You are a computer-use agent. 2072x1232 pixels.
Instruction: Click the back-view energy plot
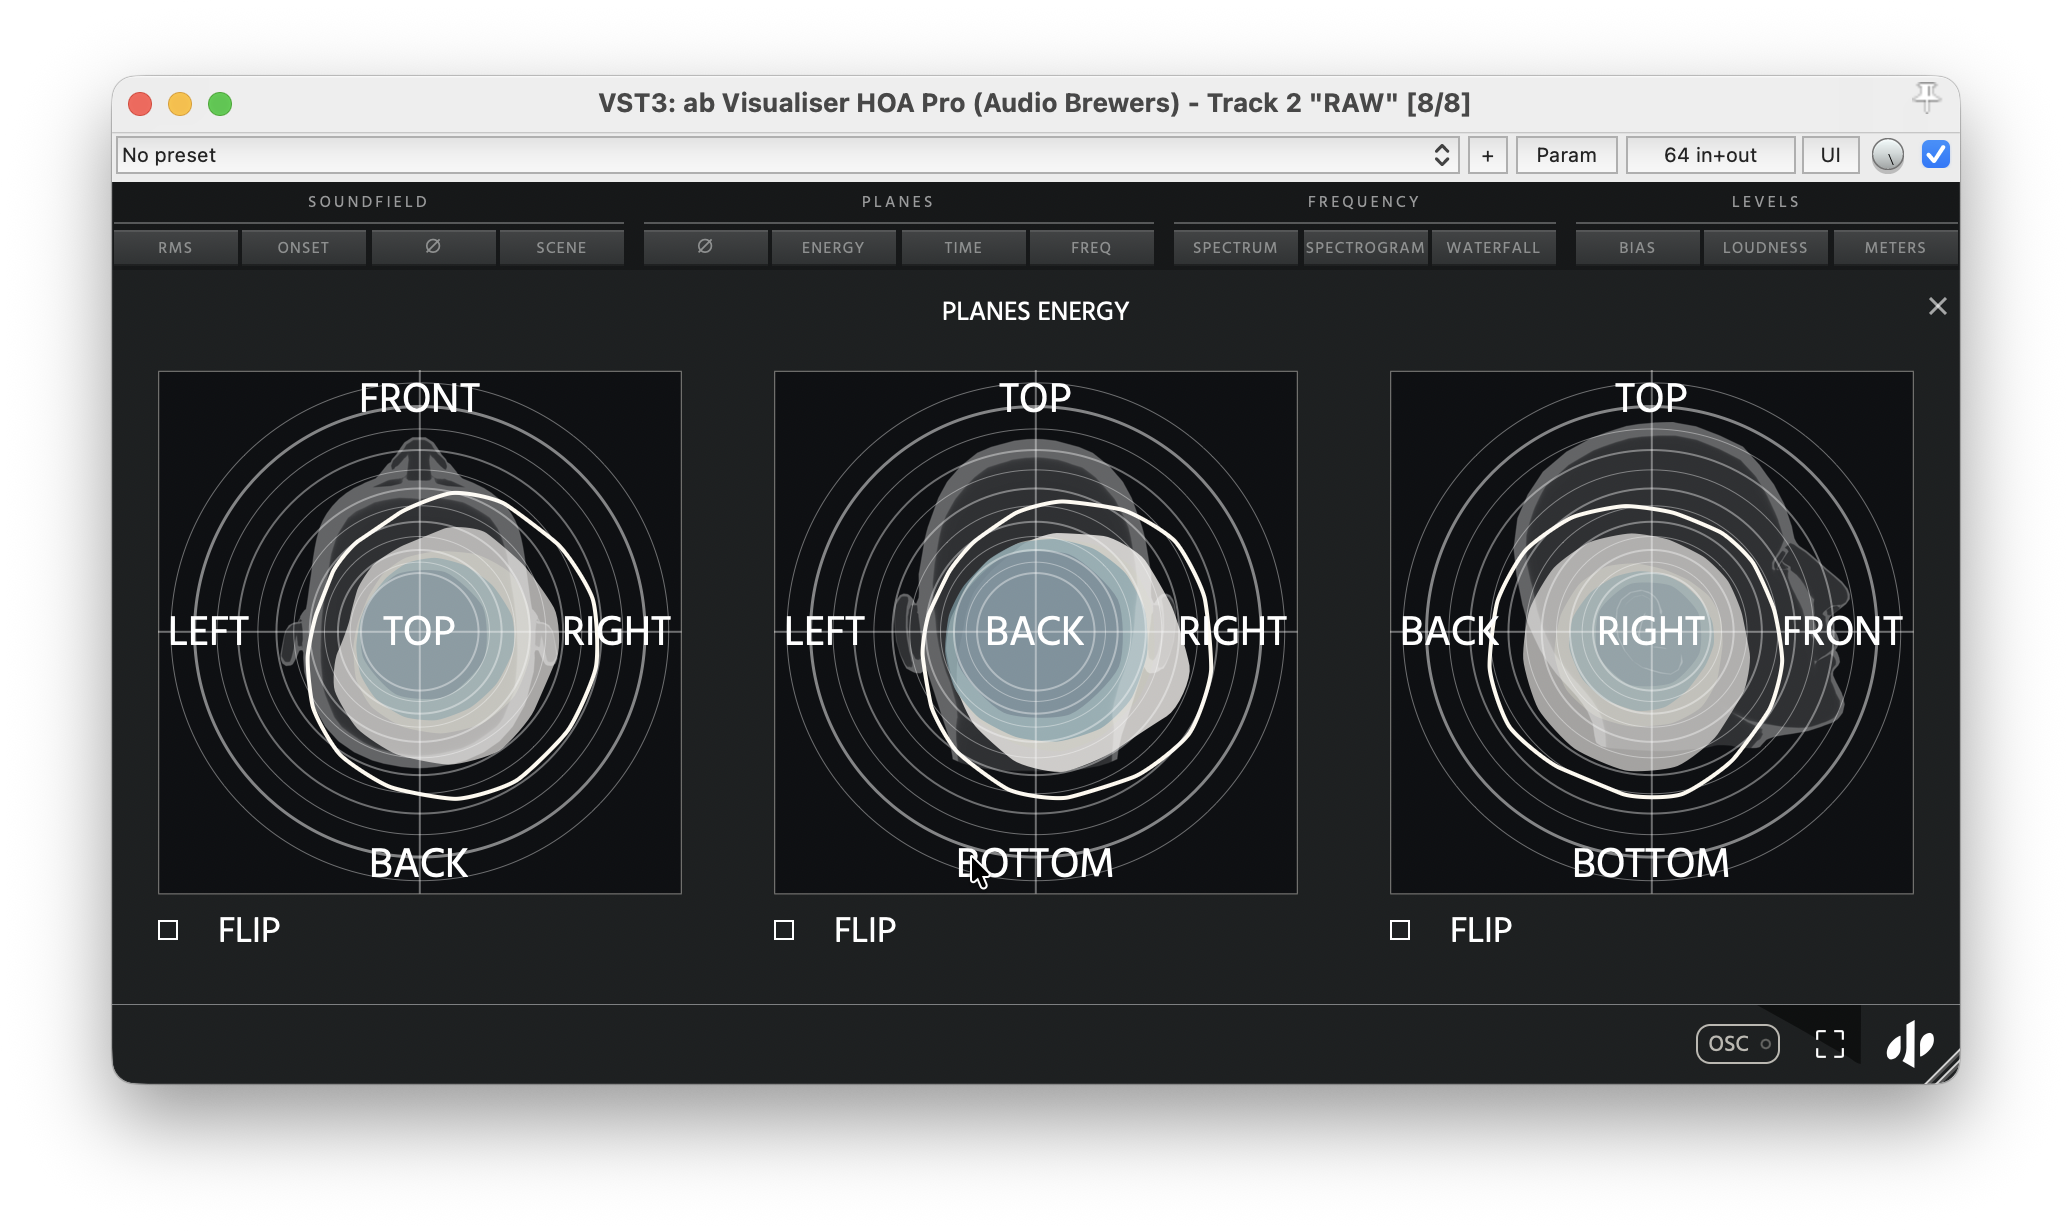pos(1036,632)
